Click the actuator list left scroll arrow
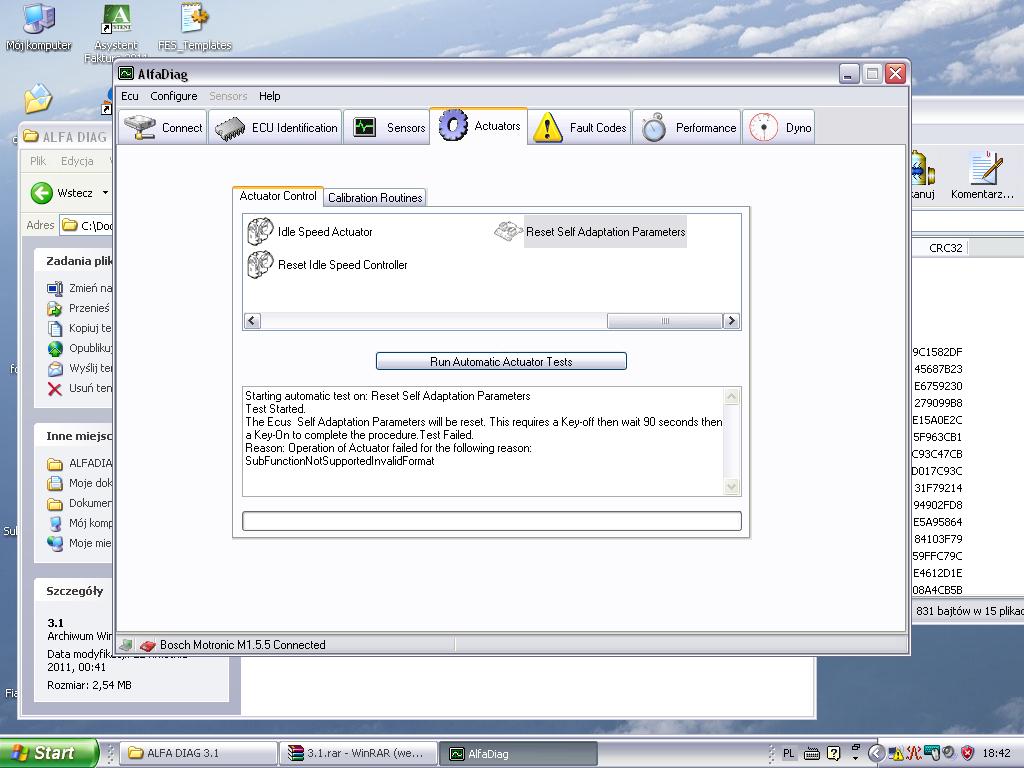The image size is (1024, 768). (252, 321)
